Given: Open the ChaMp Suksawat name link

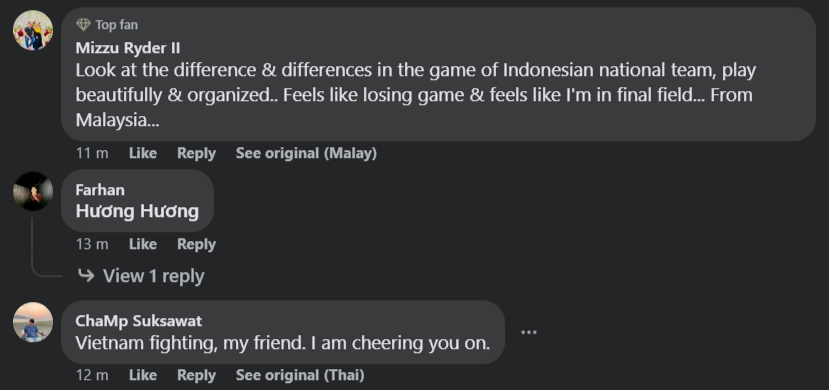Looking at the screenshot, I should (139, 321).
